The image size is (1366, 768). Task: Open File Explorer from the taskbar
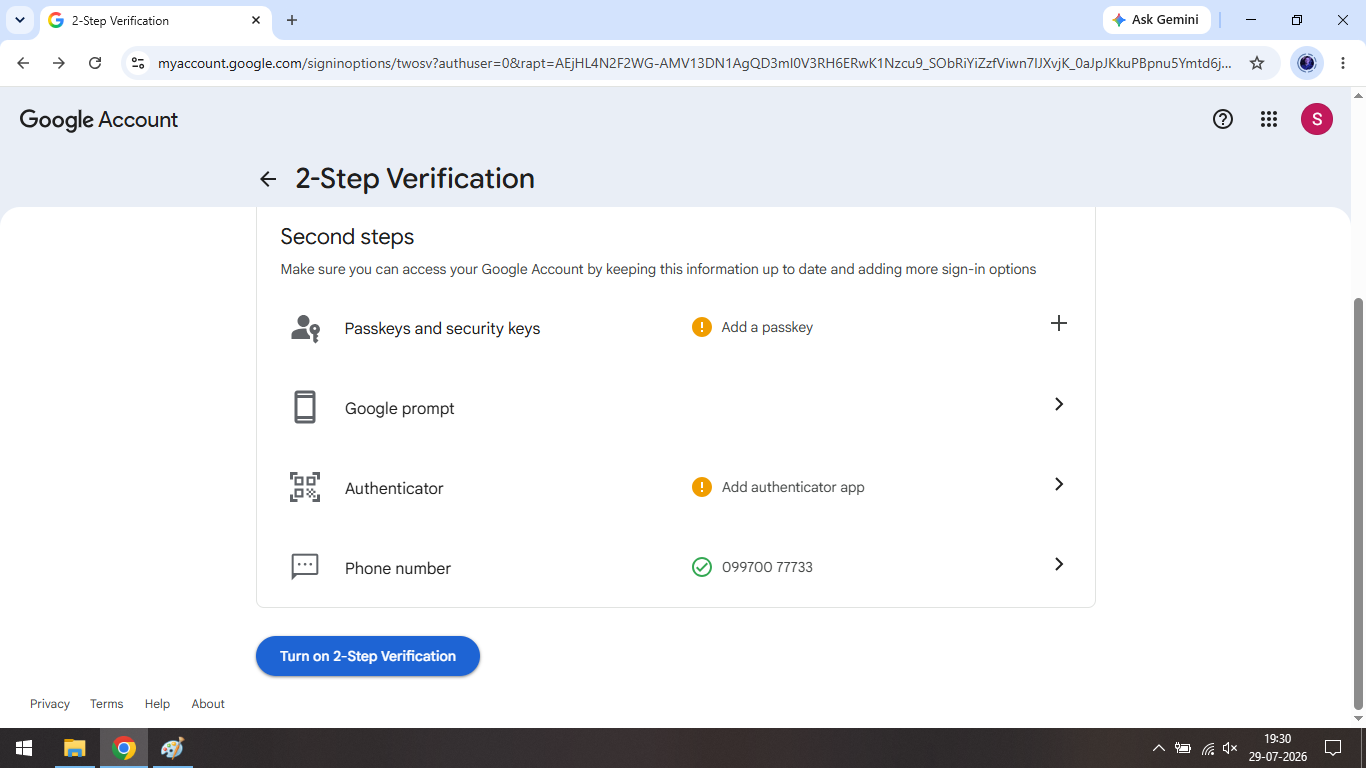75,748
